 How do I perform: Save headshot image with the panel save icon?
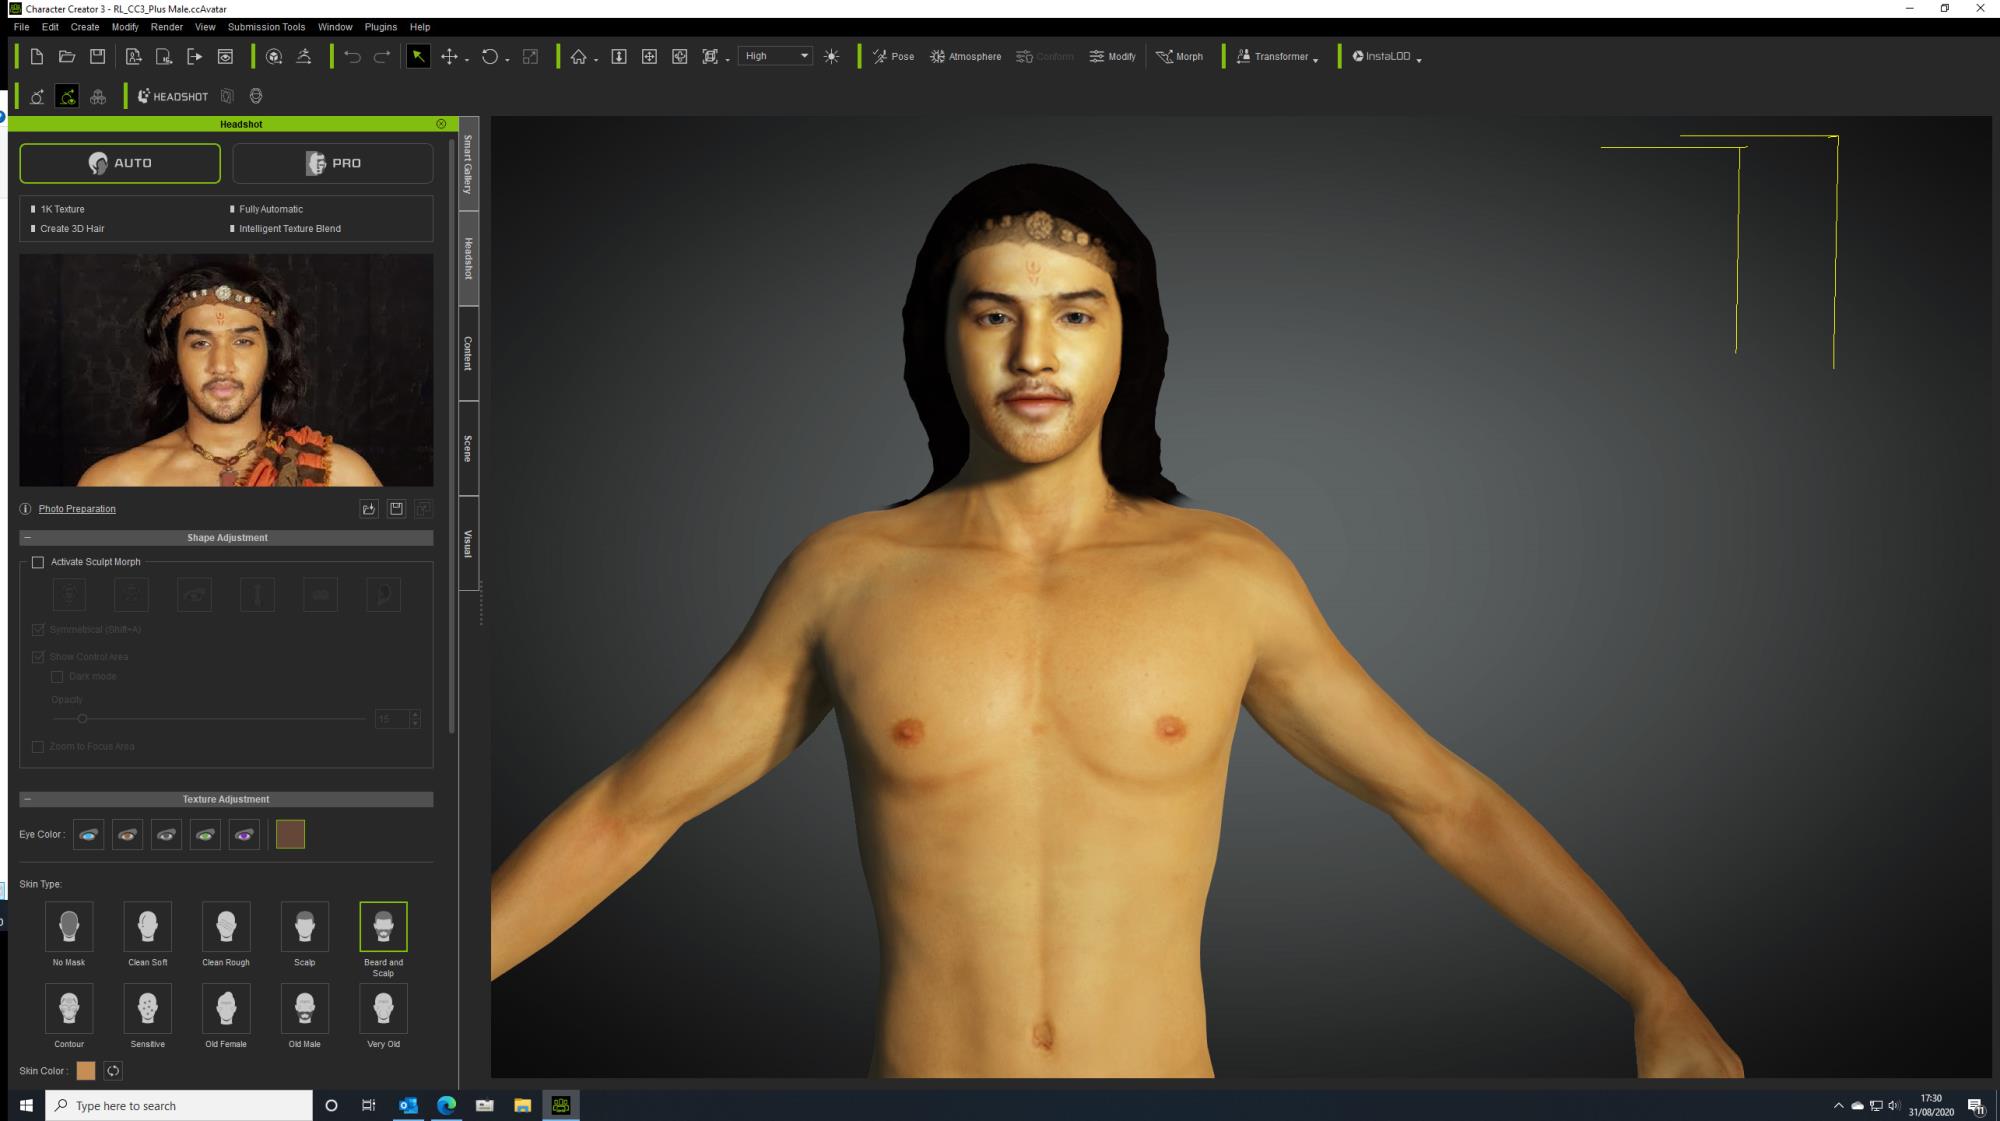click(396, 509)
